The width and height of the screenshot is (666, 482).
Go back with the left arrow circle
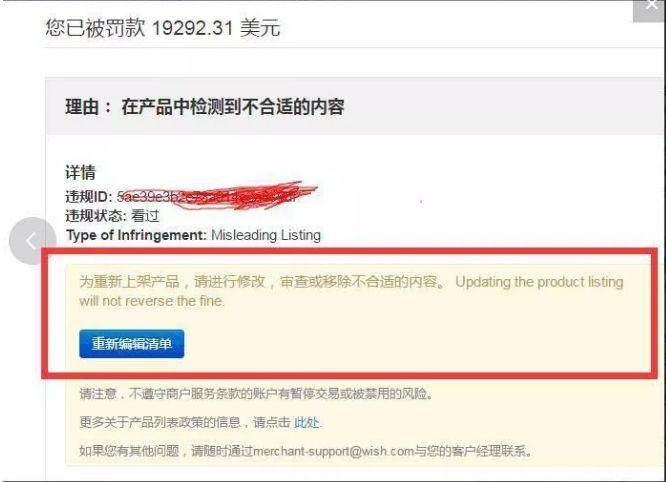point(32,241)
